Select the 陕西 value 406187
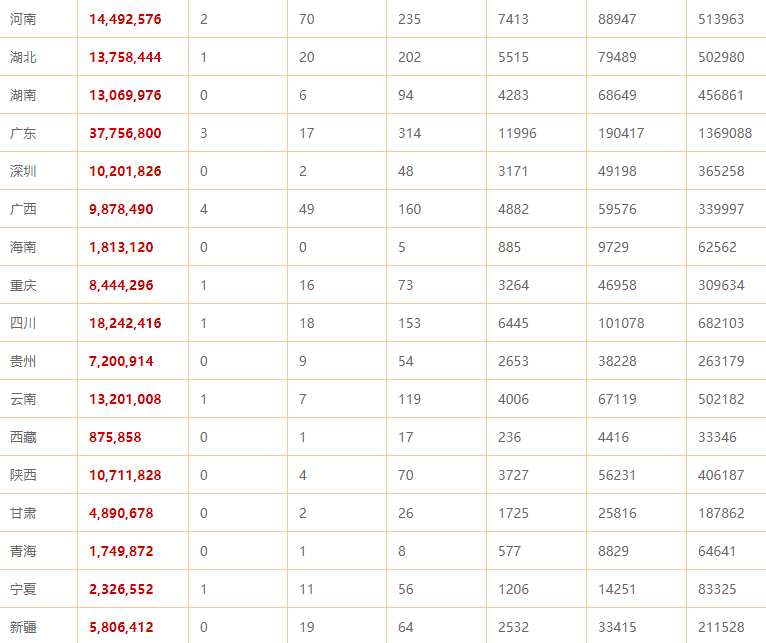Screen dimensions: 766x643 tap(721, 475)
